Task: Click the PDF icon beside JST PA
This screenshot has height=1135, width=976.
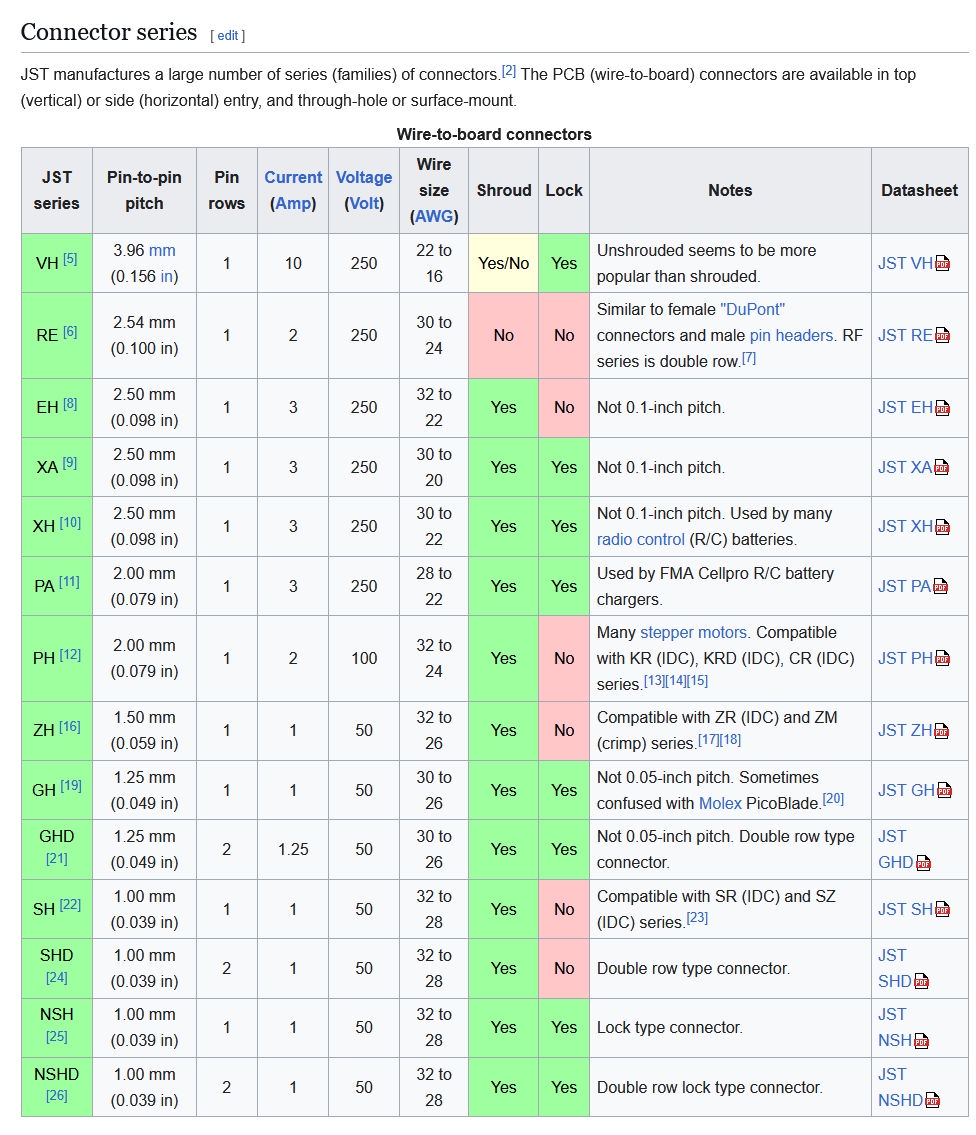Action: pos(941,586)
